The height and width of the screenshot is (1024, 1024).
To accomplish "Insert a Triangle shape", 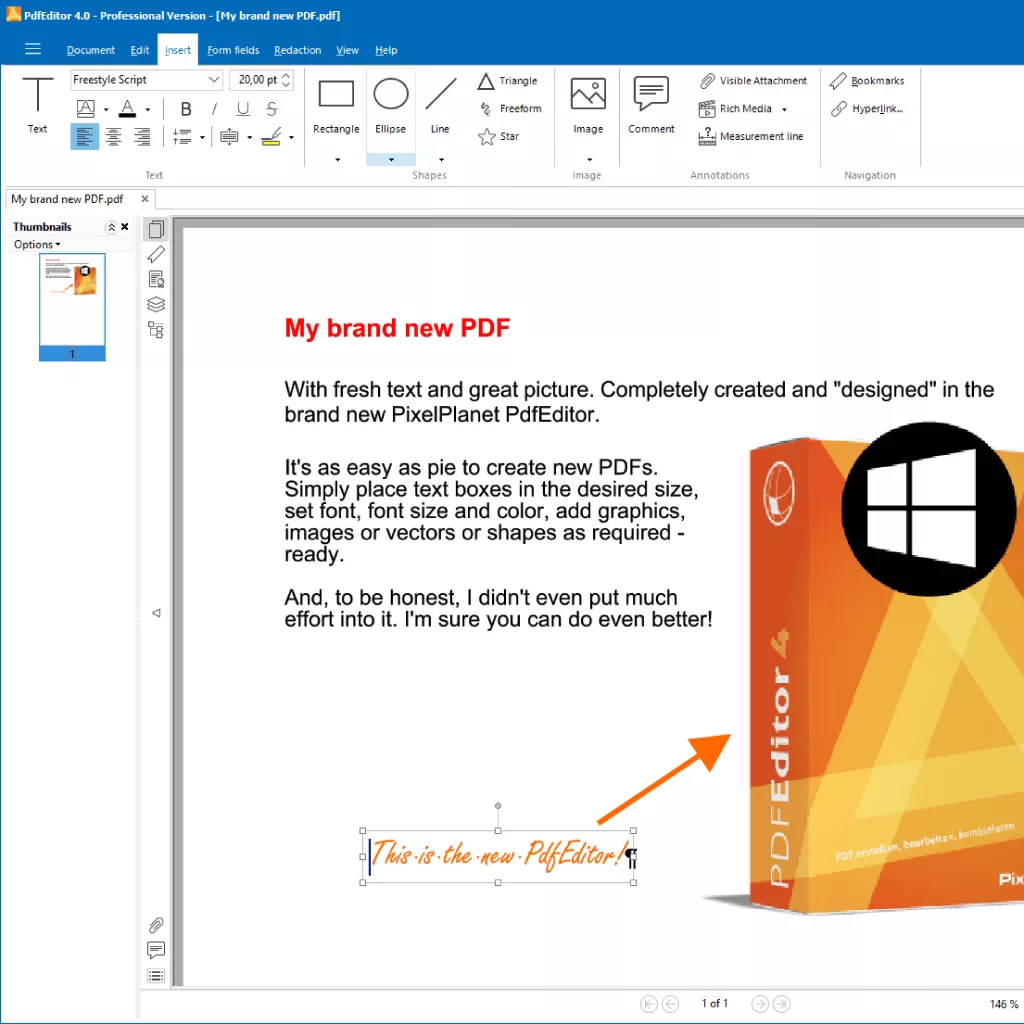I will pyautogui.click(x=507, y=81).
